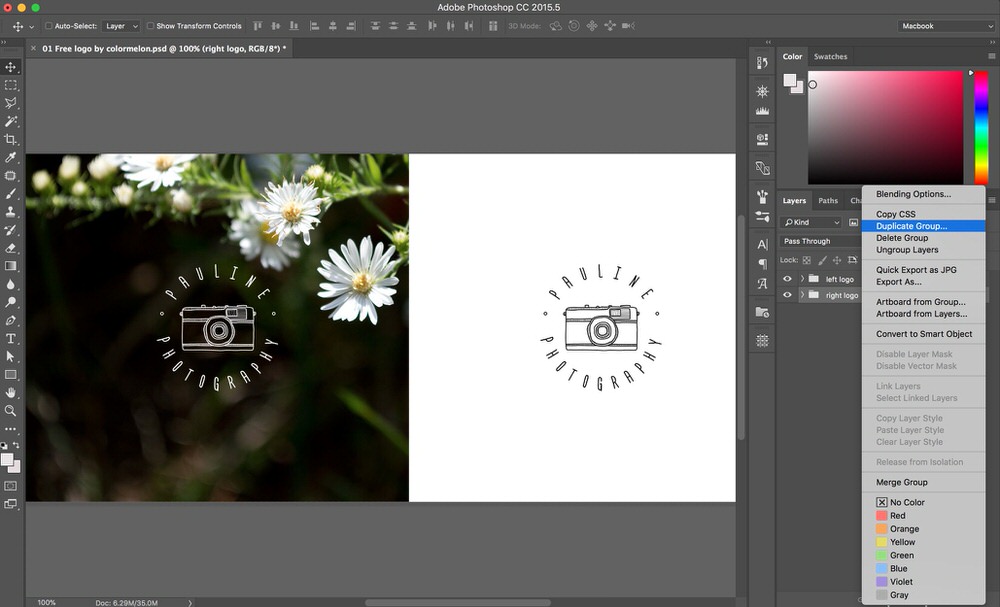Image resolution: width=1000 pixels, height=607 pixels.
Task: Open the Histogram panel icon
Action: click(762, 110)
